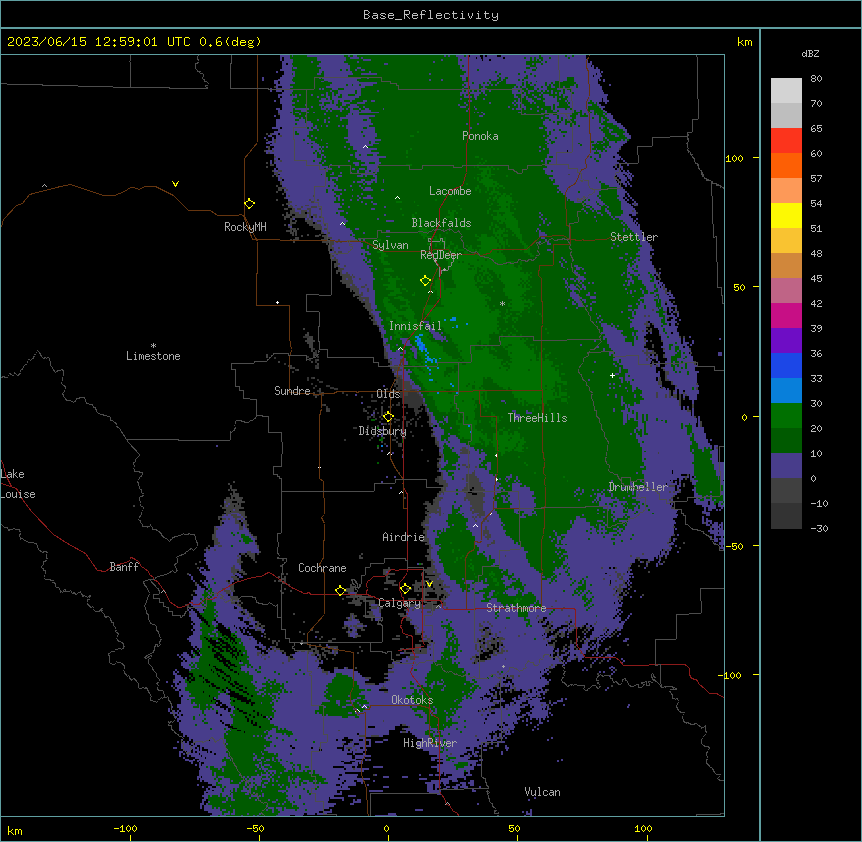Click the -30 value on dBZ legend
The width and height of the screenshot is (862, 842).
click(819, 528)
